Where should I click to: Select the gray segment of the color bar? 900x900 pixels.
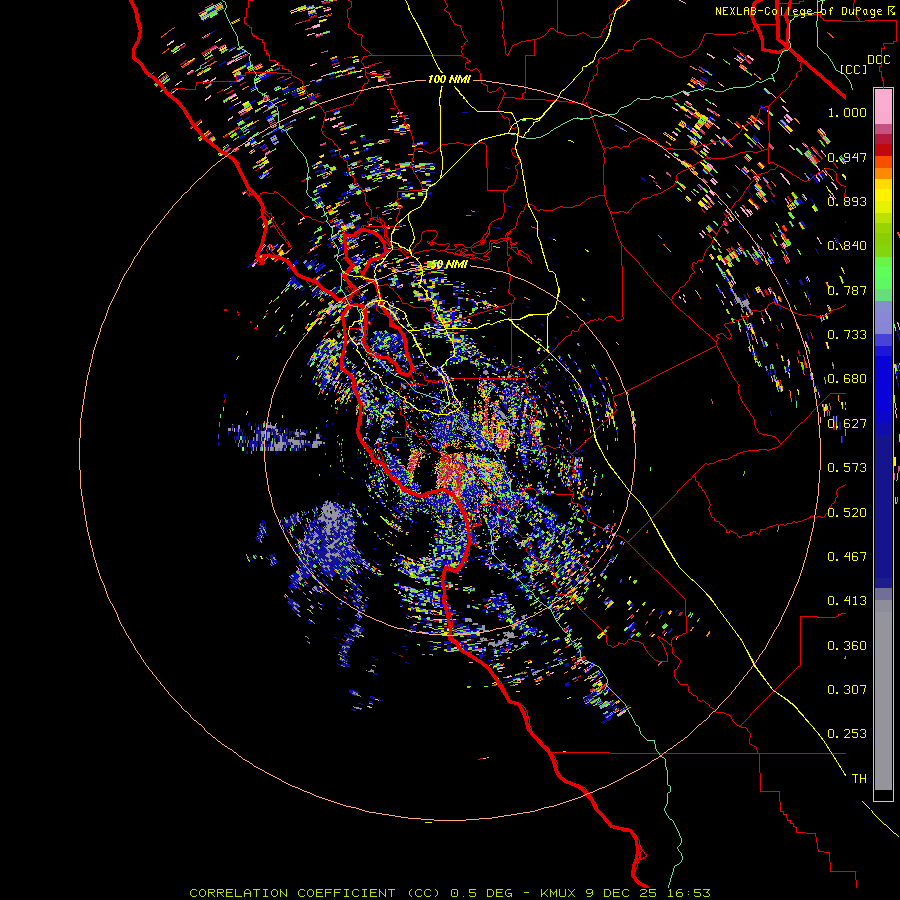tap(883, 695)
